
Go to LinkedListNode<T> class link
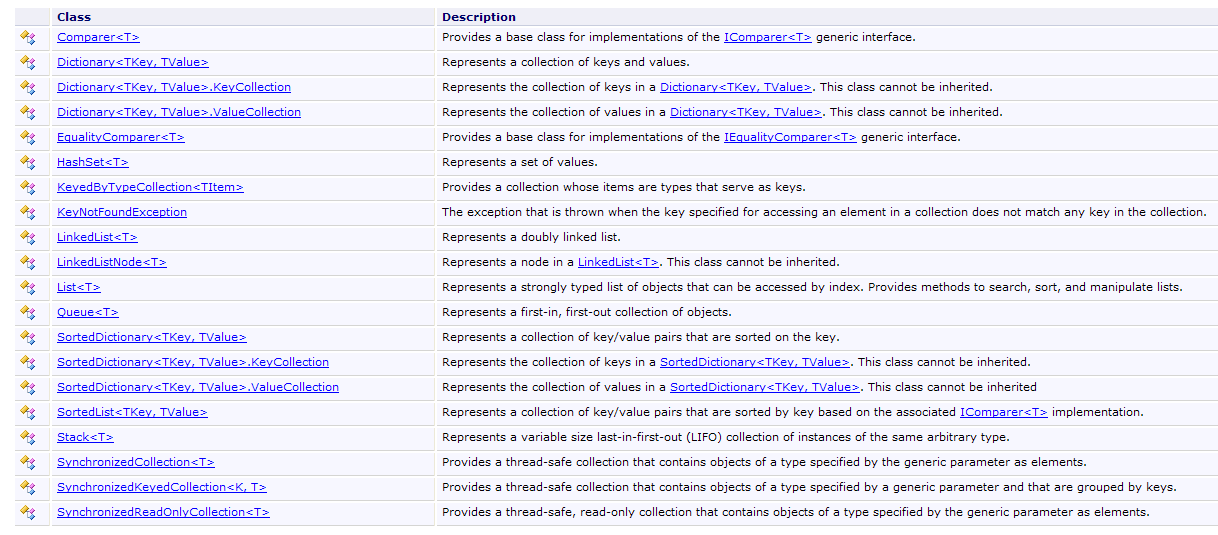pos(111,262)
